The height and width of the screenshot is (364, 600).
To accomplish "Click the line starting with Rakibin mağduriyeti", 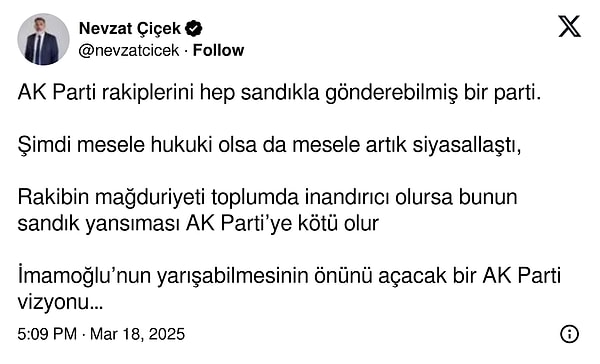I will coord(267,197).
